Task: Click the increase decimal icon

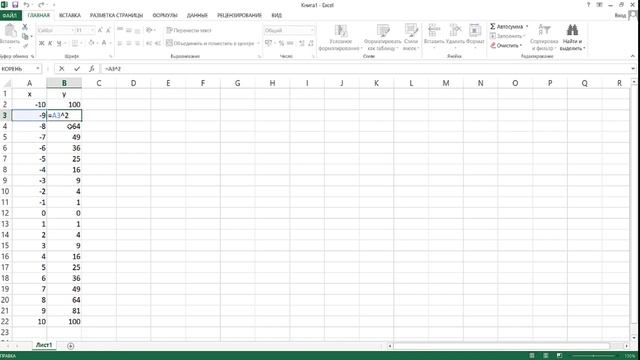Action: pos(302,43)
